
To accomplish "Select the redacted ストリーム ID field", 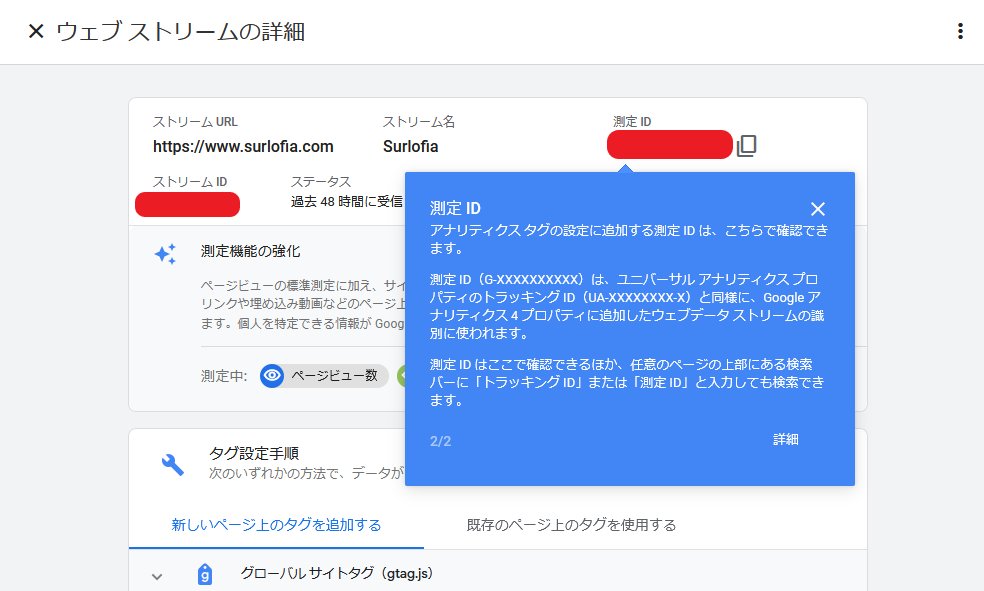I will pyautogui.click(x=187, y=204).
